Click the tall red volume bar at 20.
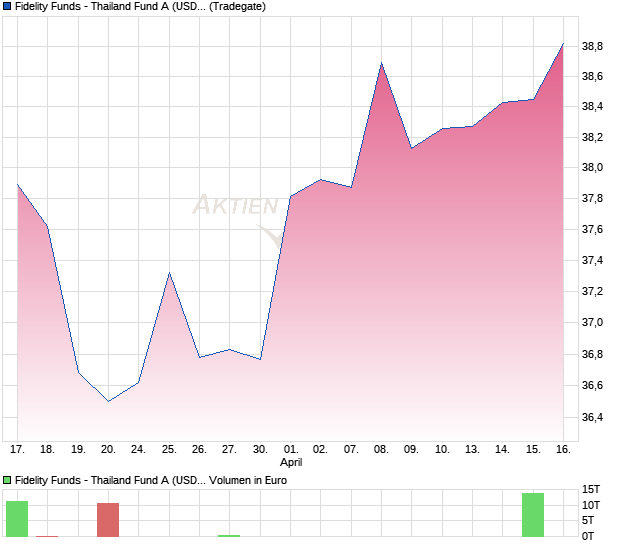The width and height of the screenshot is (620, 546). pos(108,519)
